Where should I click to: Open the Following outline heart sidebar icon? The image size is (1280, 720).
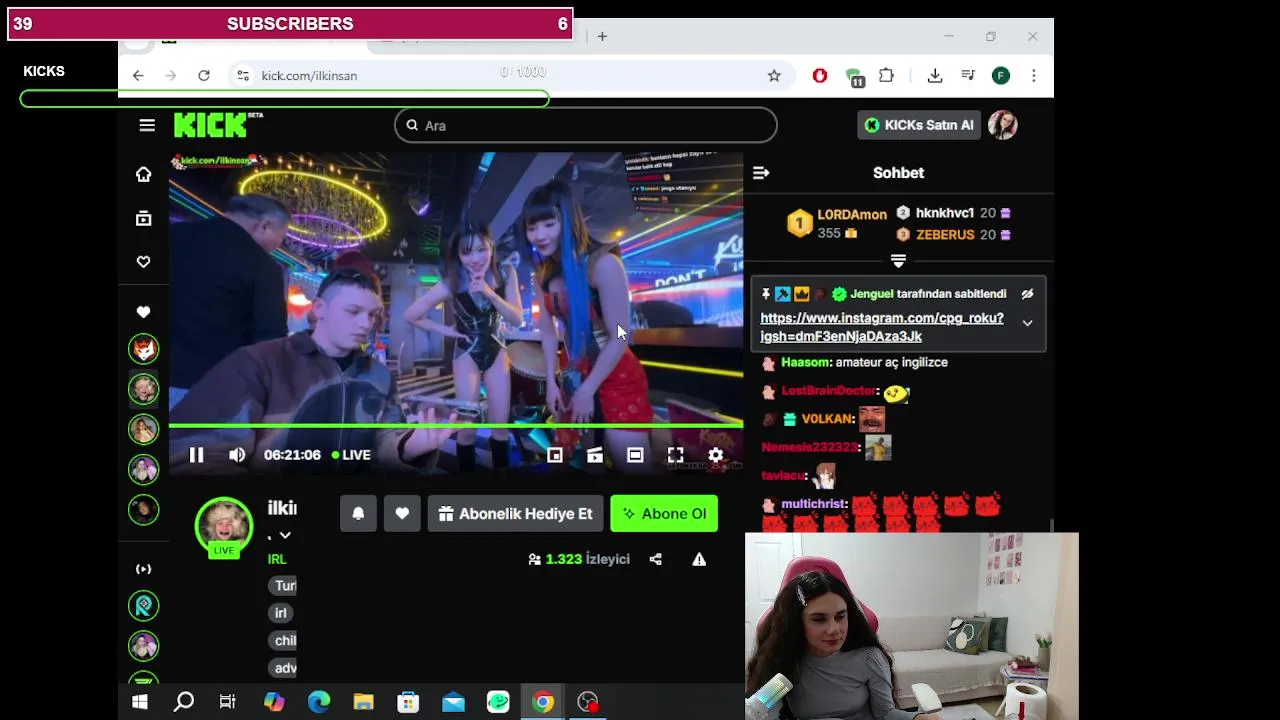click(x=144, y=262)
